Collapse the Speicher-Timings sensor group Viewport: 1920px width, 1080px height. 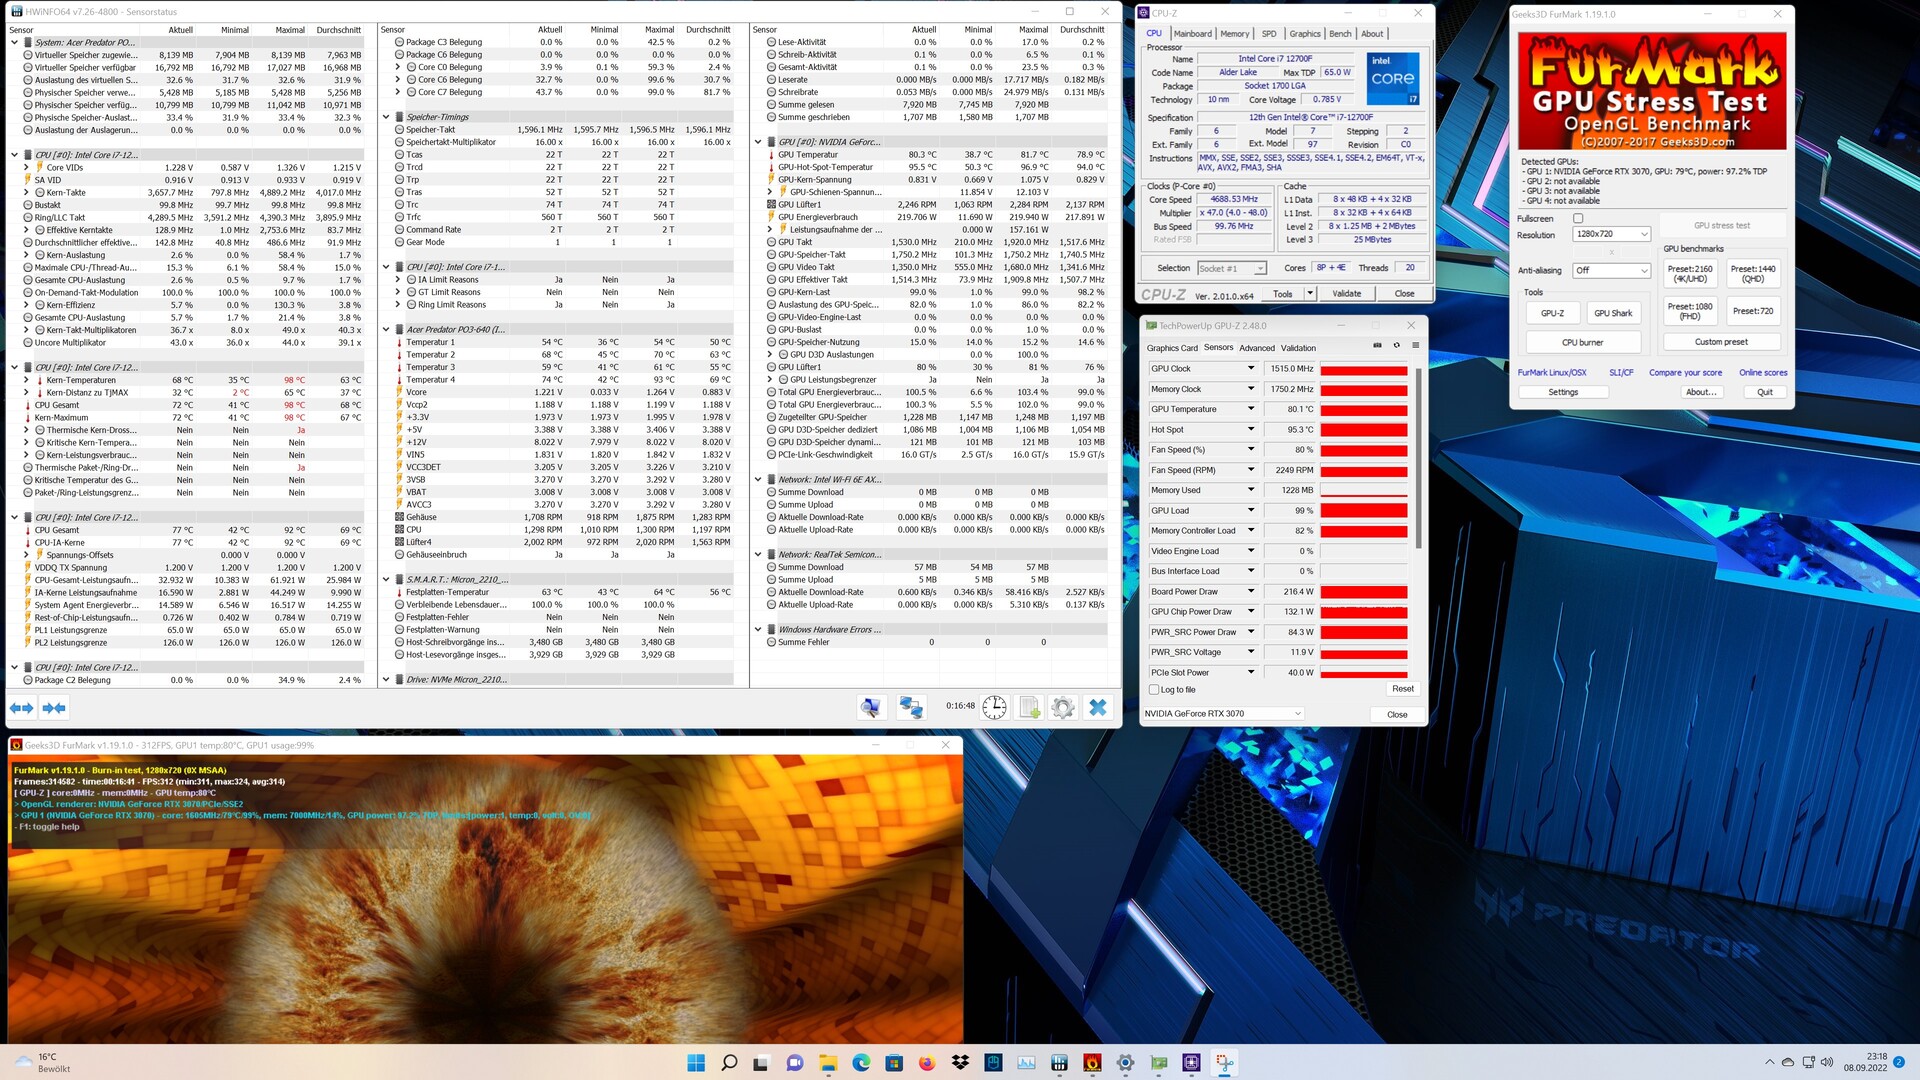386,117
